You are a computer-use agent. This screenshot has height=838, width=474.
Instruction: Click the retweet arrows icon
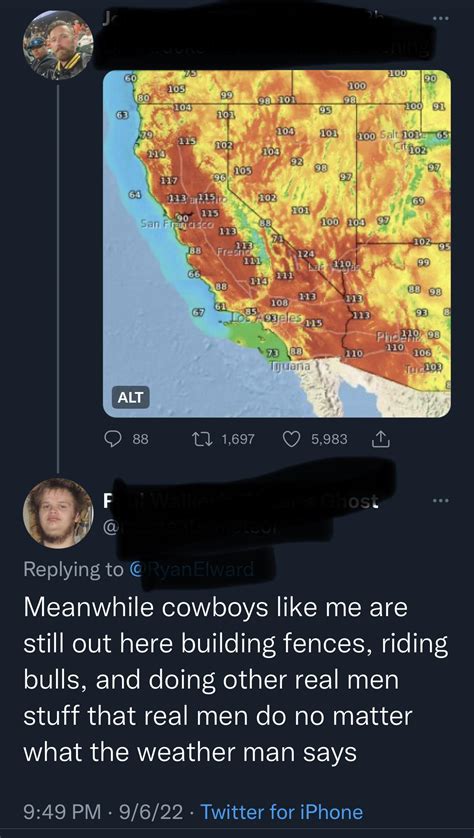206,439
